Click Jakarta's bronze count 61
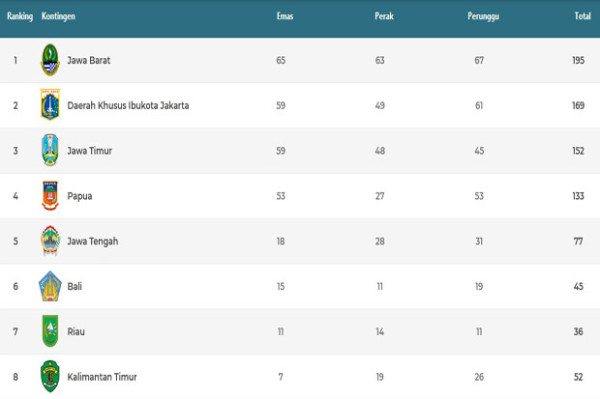The height and width of the screenshot is (399, 600). 479,106
